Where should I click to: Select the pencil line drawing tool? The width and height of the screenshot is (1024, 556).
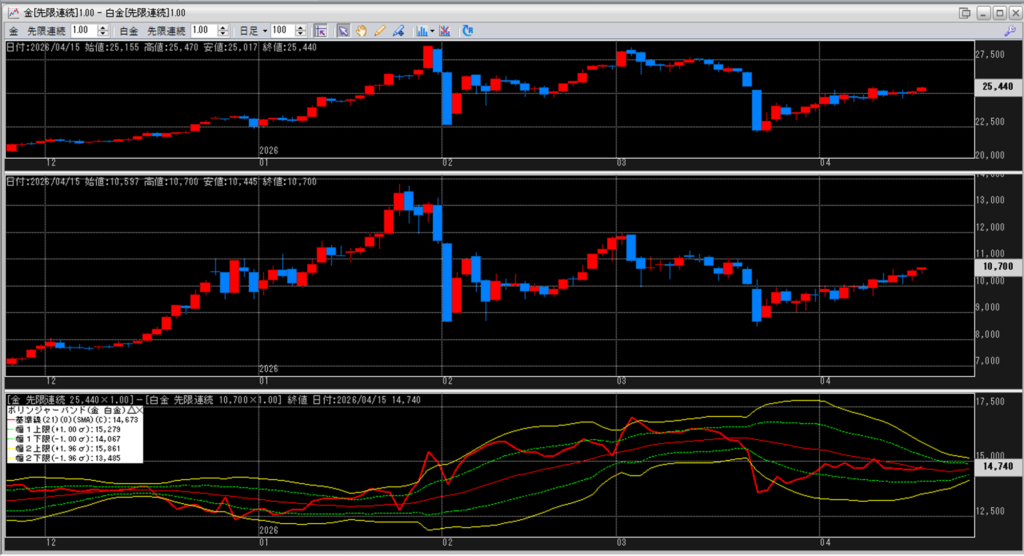point(379,31)
